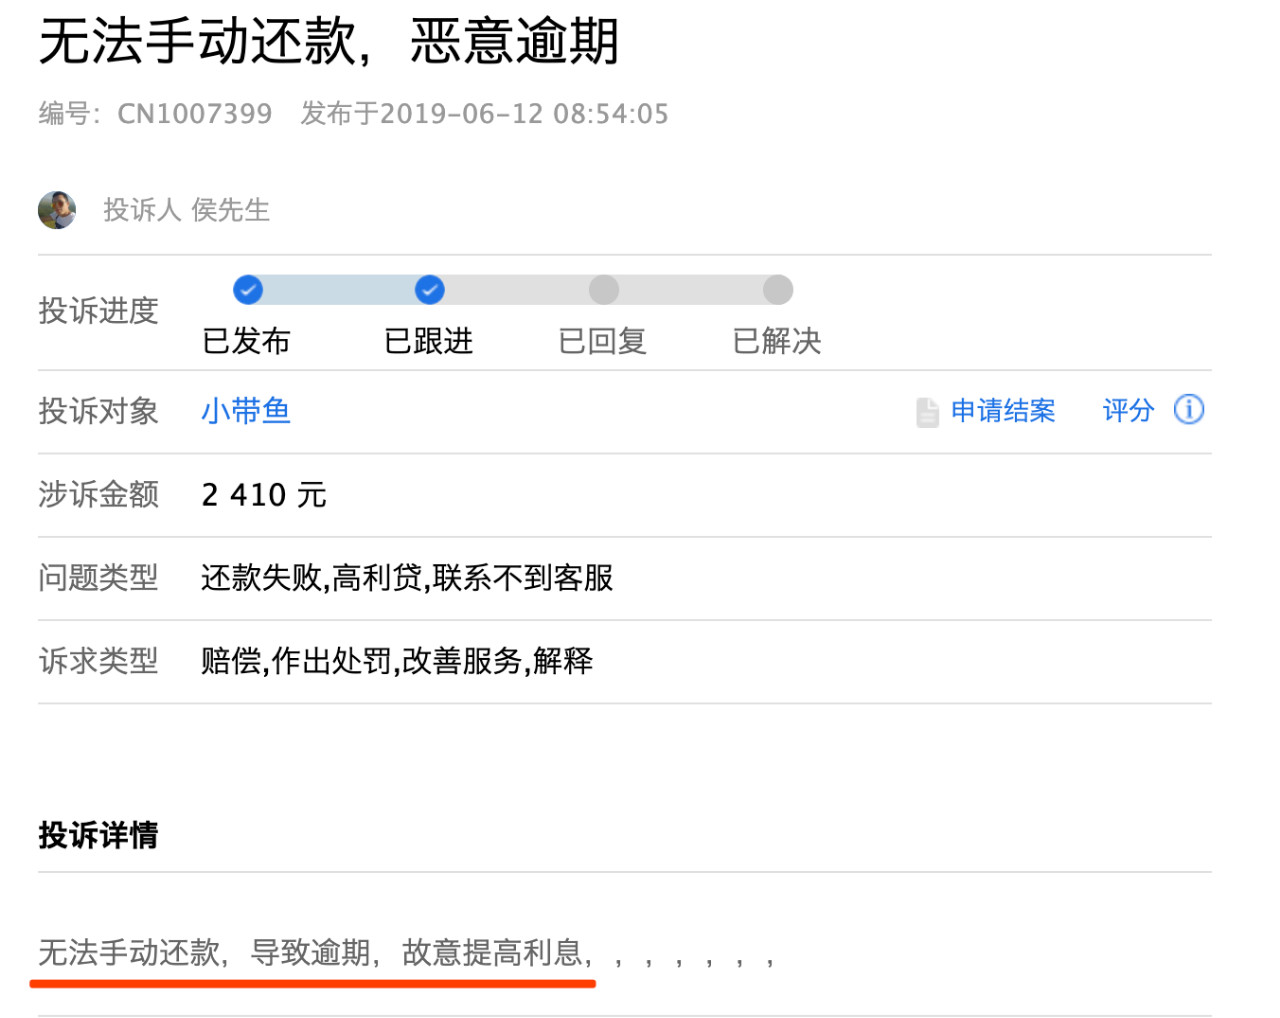Viewport: 1280px width, 1018px height.
Task: Click the issue types 还款失败,高利贷,联系不到客服
Action: click(407, 578)
